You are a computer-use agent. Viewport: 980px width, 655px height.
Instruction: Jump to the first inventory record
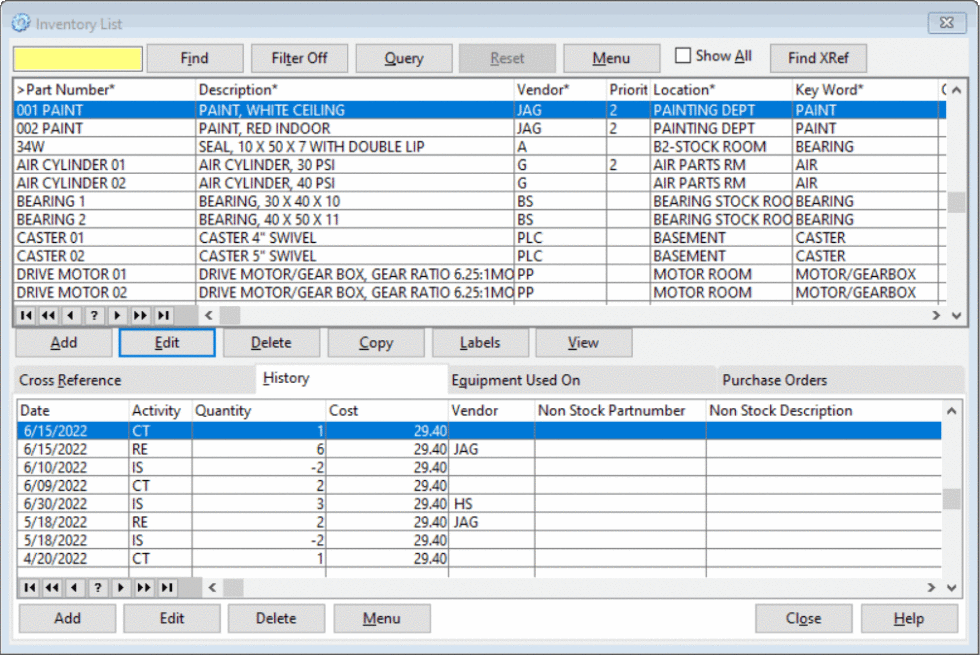(25, 315)
